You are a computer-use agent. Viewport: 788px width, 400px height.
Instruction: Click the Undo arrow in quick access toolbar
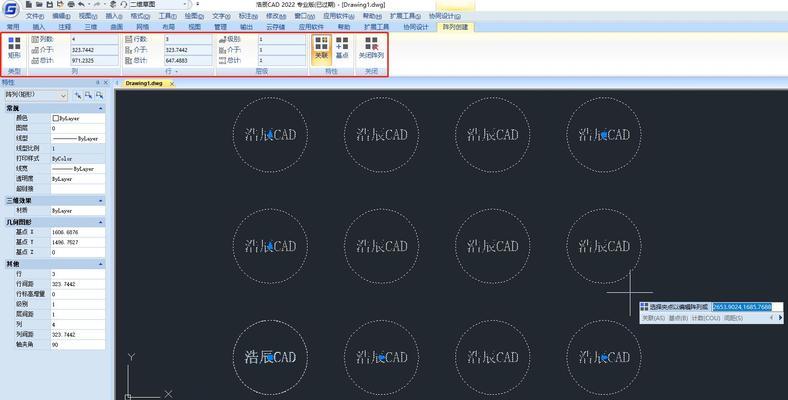click(81, 4)
